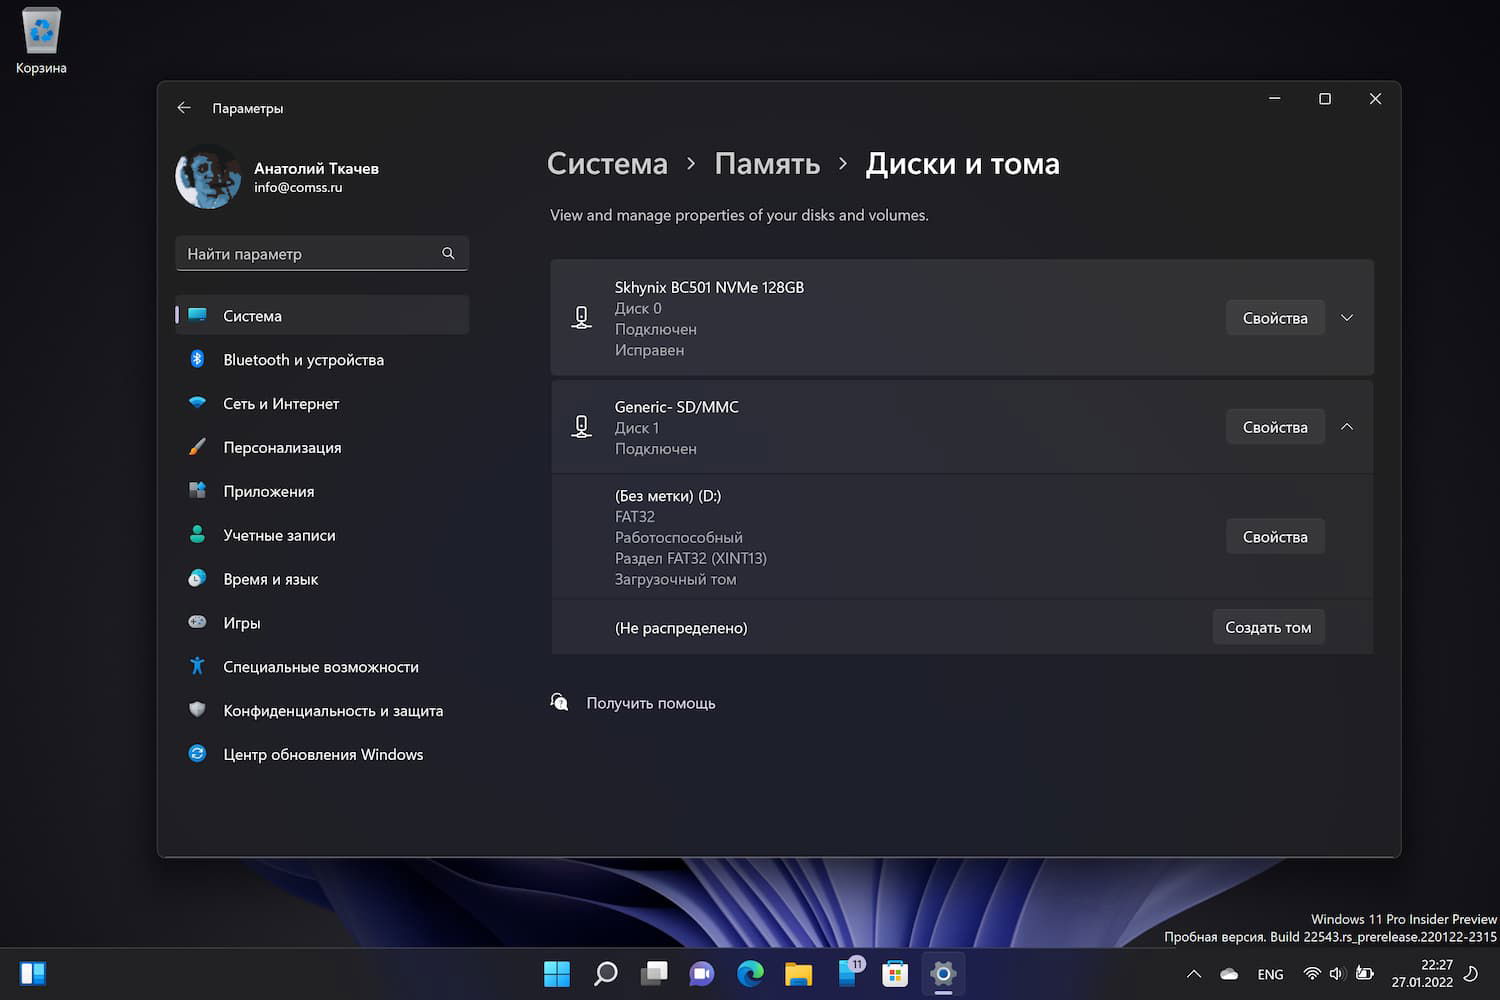
Task: Open Игры category
Action: point(322,622)
